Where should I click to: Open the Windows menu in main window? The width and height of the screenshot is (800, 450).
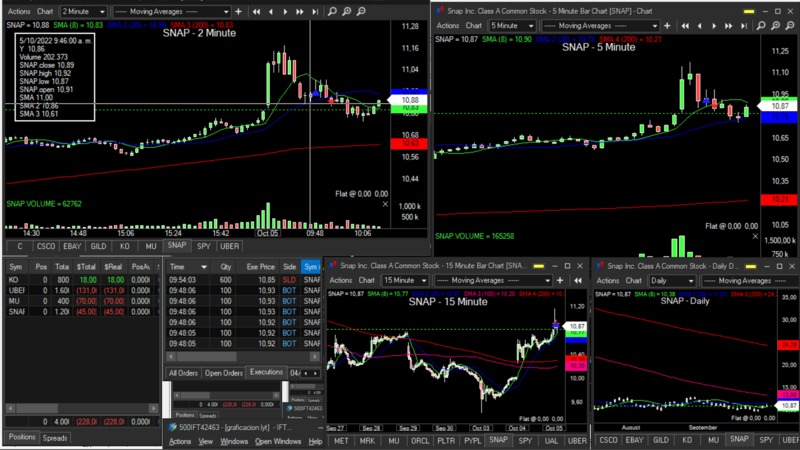[277, 441]
